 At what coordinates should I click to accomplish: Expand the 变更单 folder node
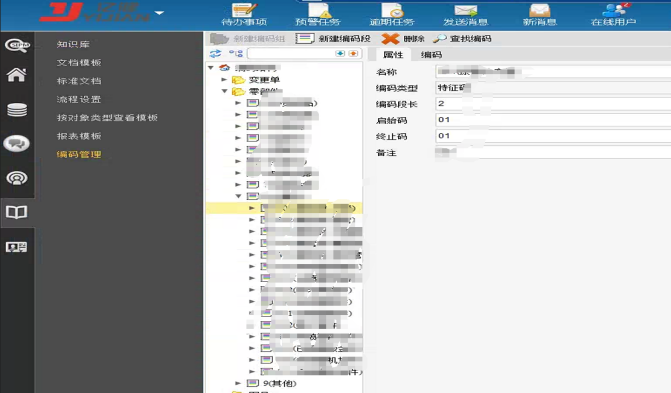tap(224, 80)
